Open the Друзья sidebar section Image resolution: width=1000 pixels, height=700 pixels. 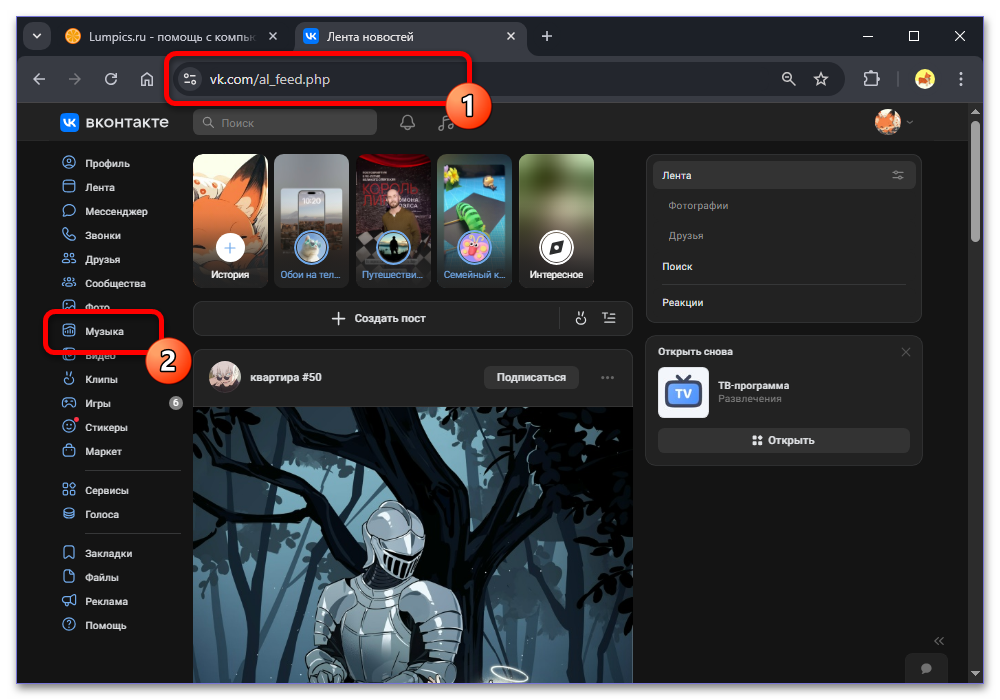point(91,259)
